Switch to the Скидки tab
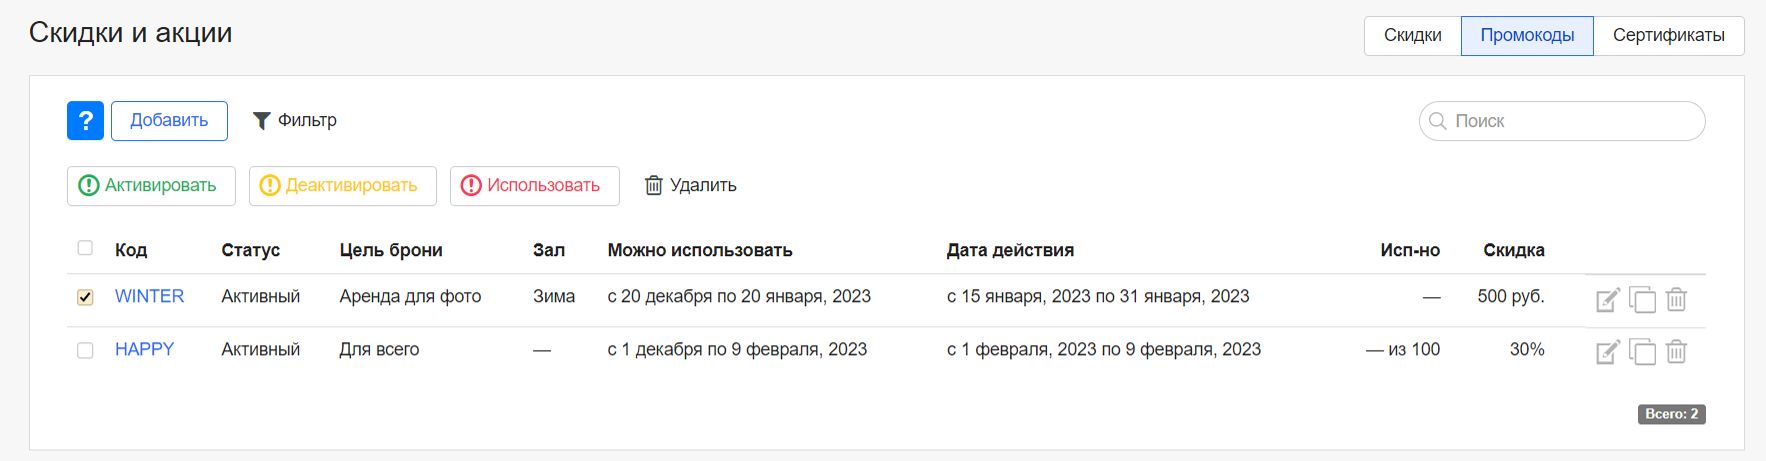 [x=1412, y=36]
